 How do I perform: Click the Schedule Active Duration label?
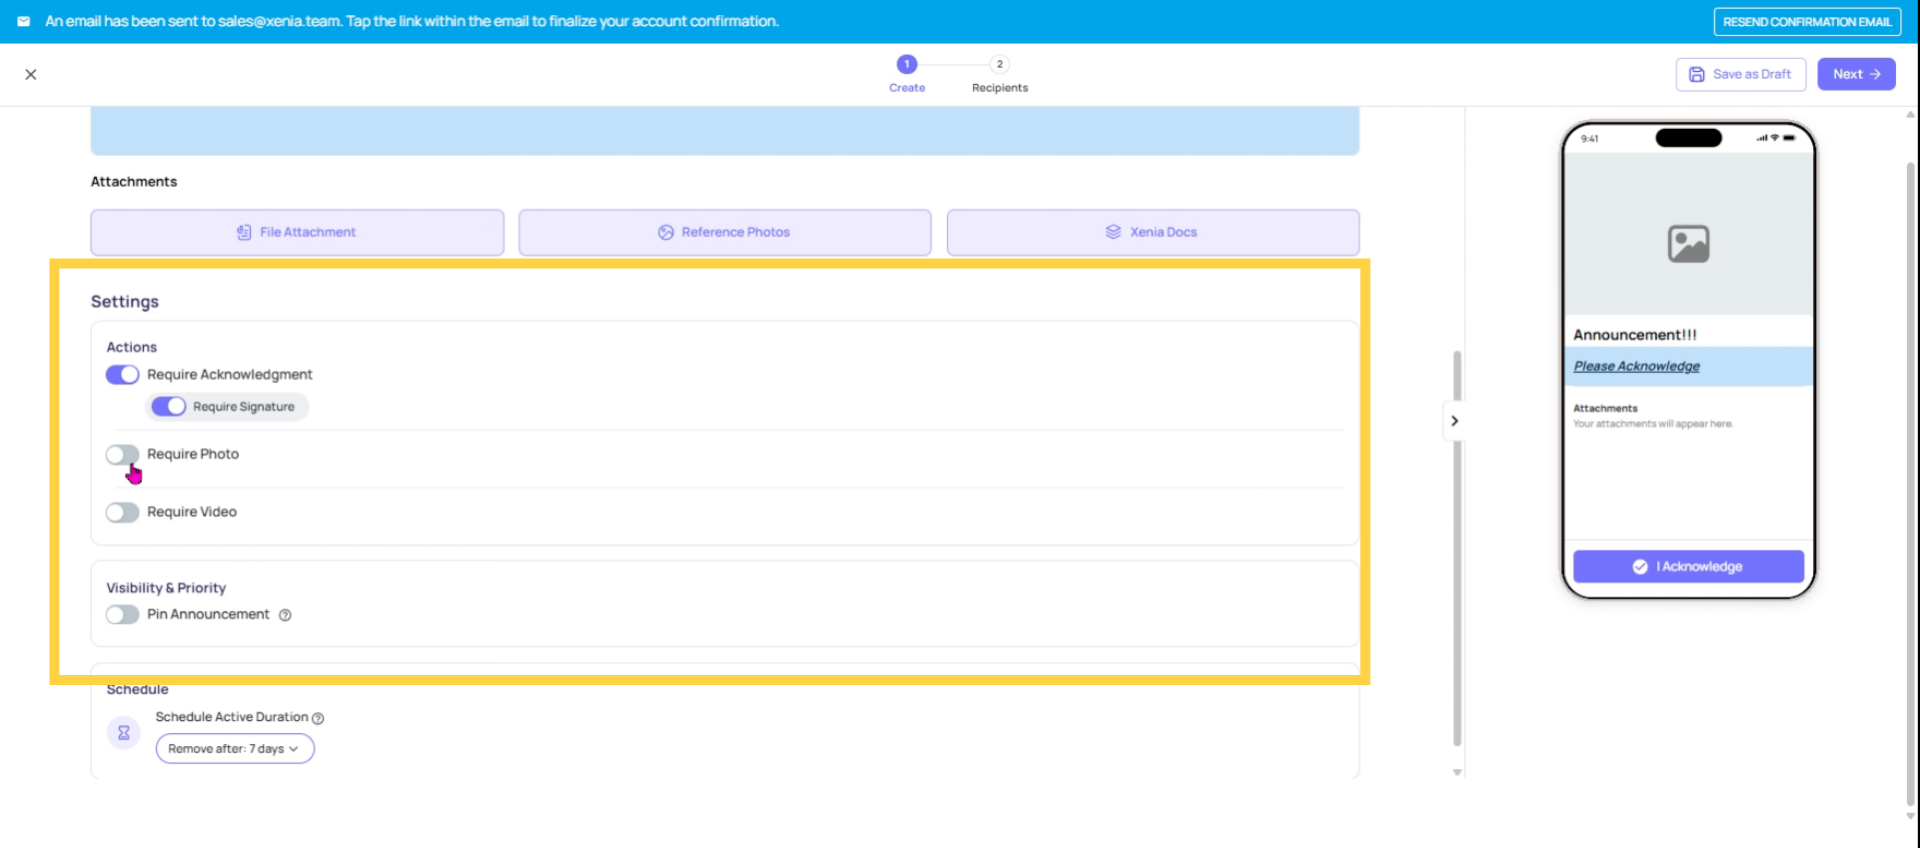tap(232, 717)
